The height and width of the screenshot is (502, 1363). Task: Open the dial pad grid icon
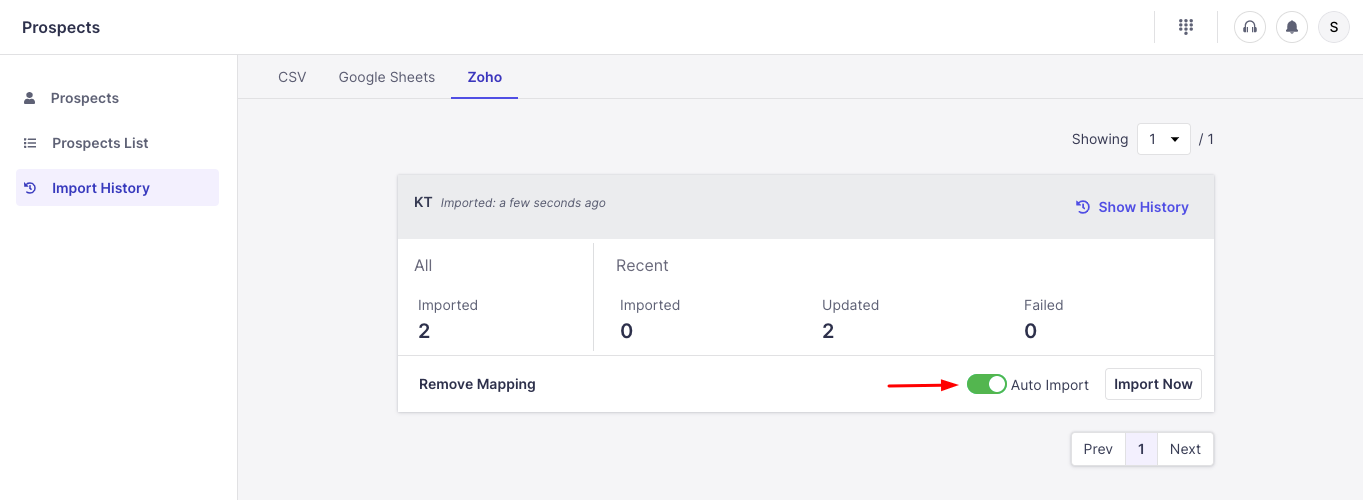[1186, 27]
